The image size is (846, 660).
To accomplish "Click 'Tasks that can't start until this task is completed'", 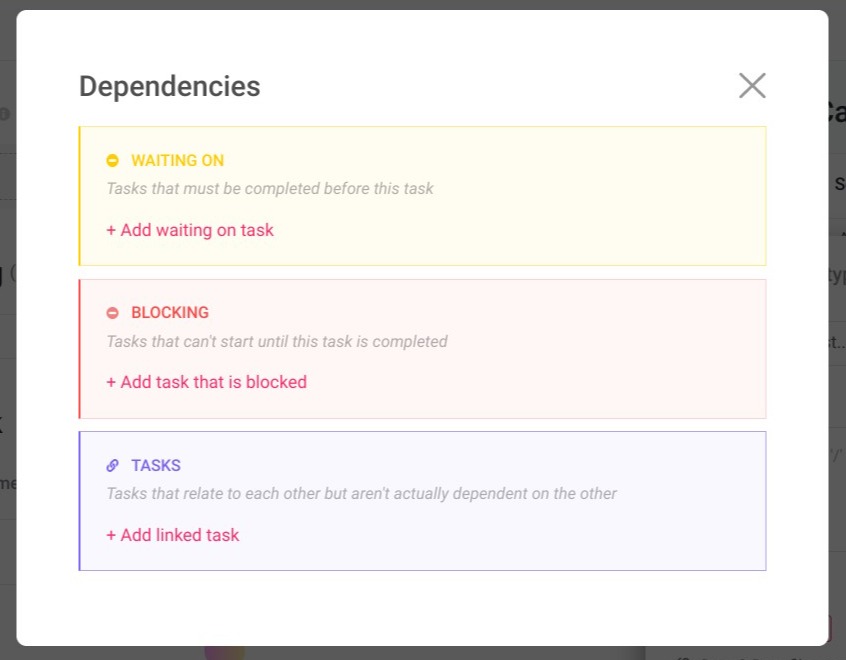I will coord(277,341).
